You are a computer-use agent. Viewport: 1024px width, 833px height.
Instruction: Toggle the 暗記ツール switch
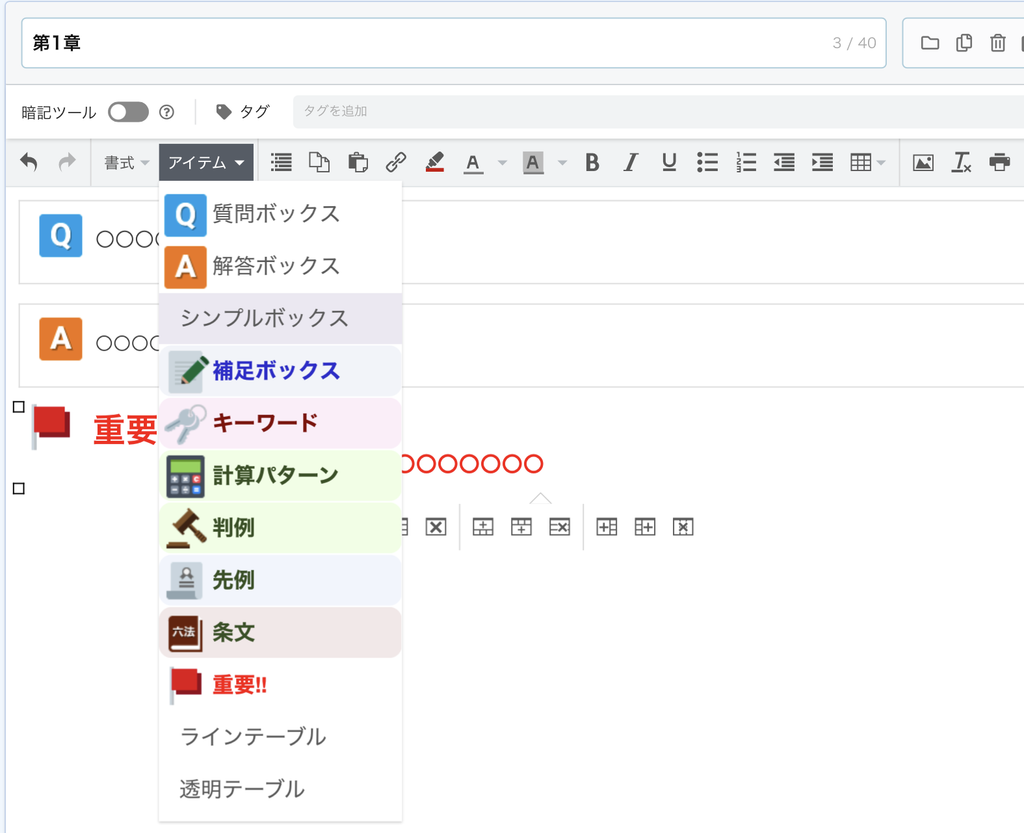coord(128,112)
